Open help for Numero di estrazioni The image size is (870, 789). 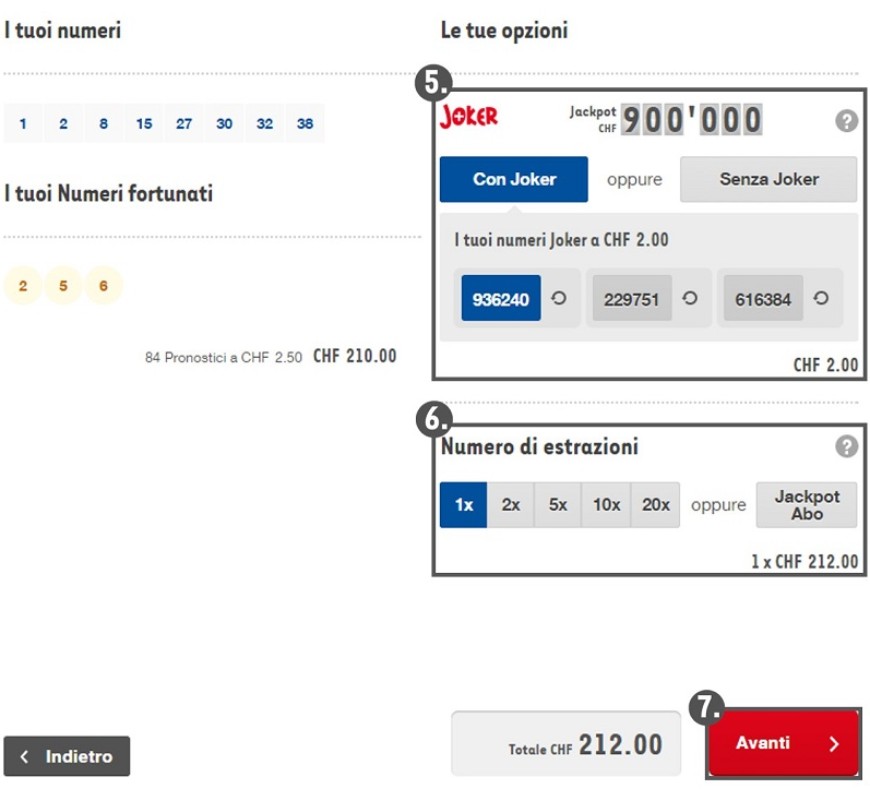point(846,447)
